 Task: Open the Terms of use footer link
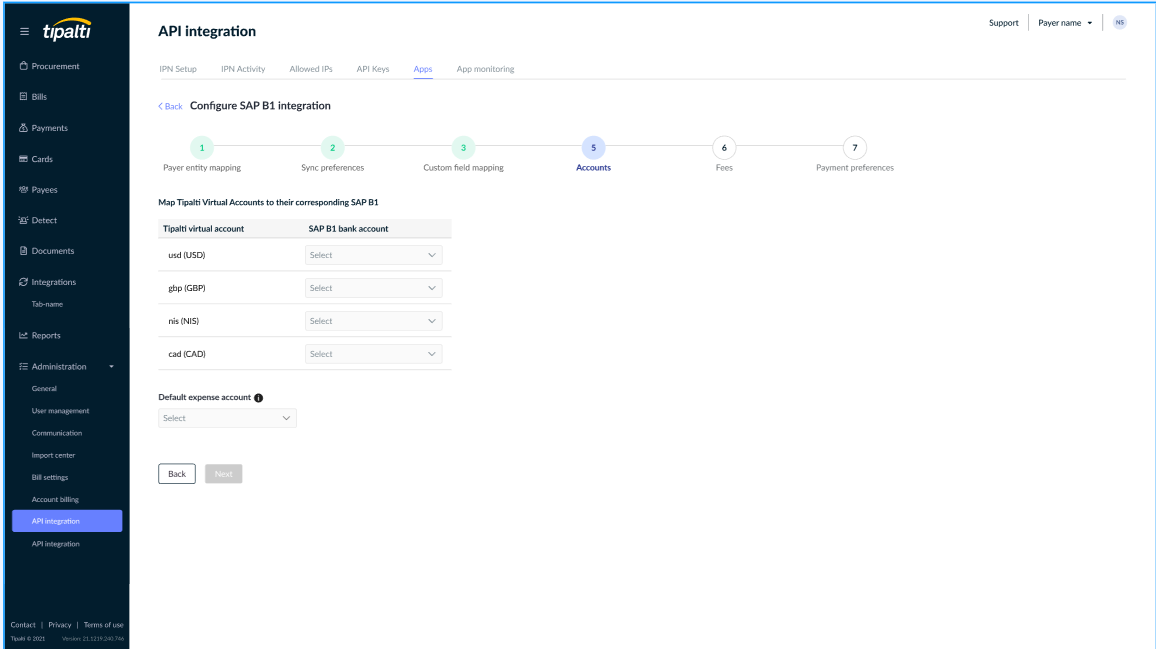click(x=103, y=625)
